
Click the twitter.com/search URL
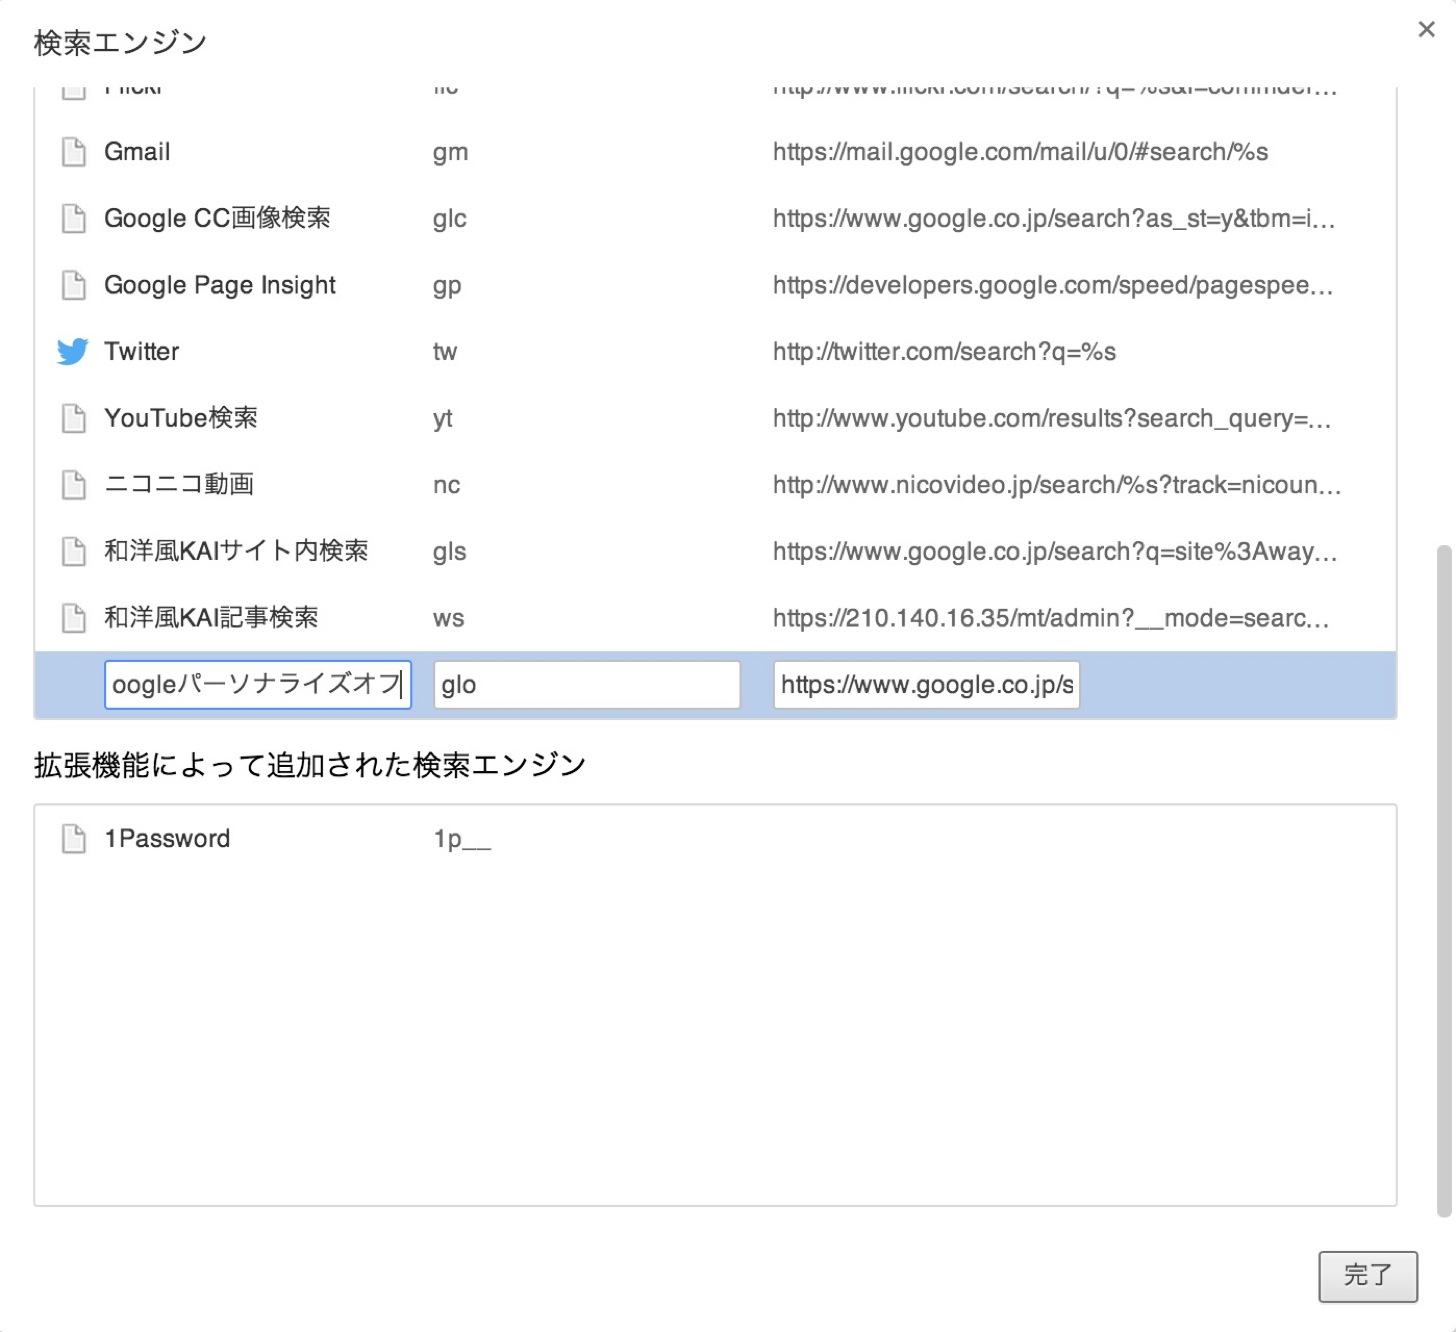pyautogui.click(x=944, y=351)
